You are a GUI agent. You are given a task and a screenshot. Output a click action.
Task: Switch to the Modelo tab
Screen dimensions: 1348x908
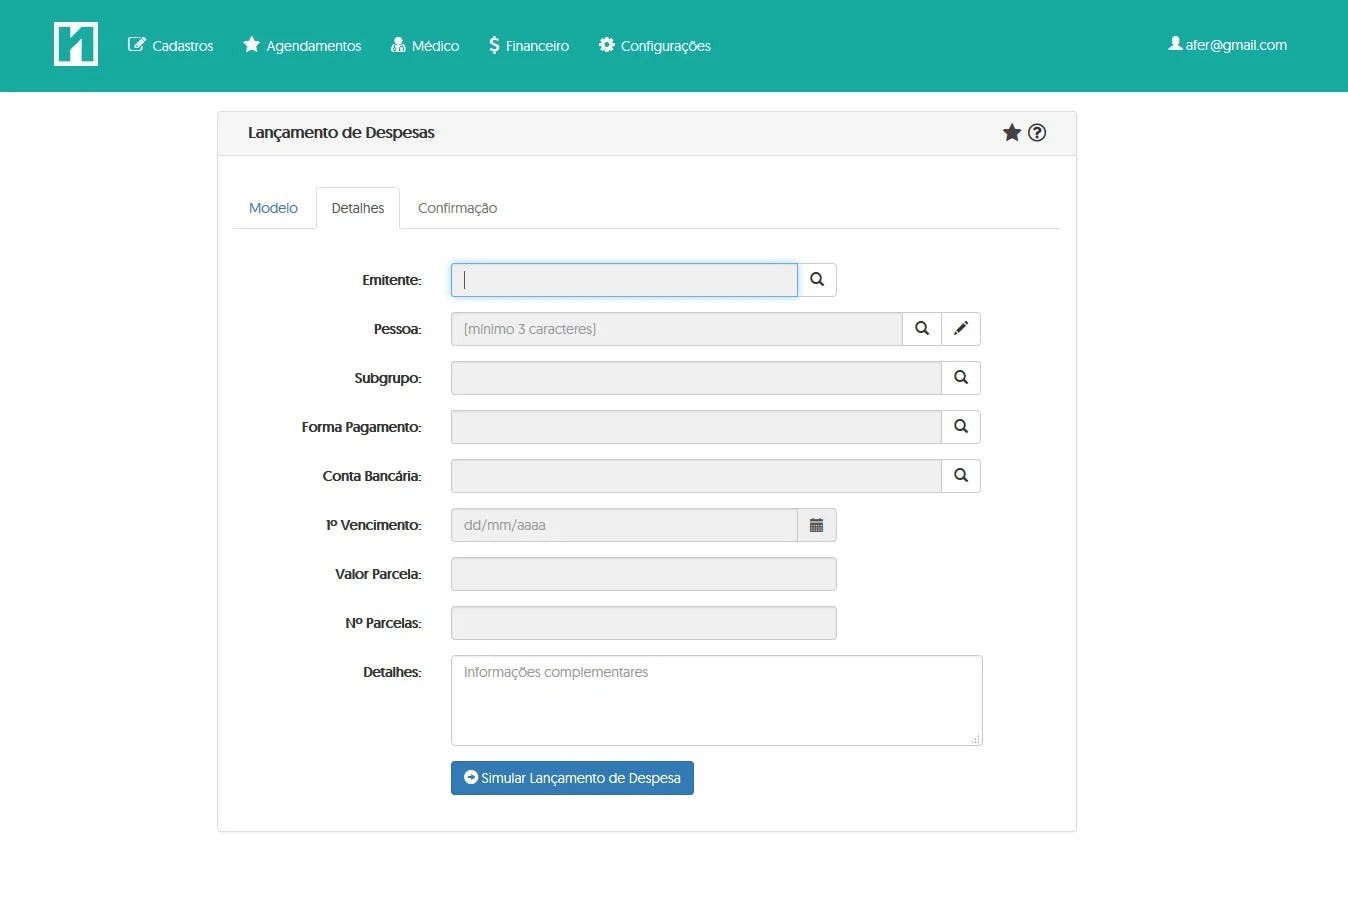[273, 207]
